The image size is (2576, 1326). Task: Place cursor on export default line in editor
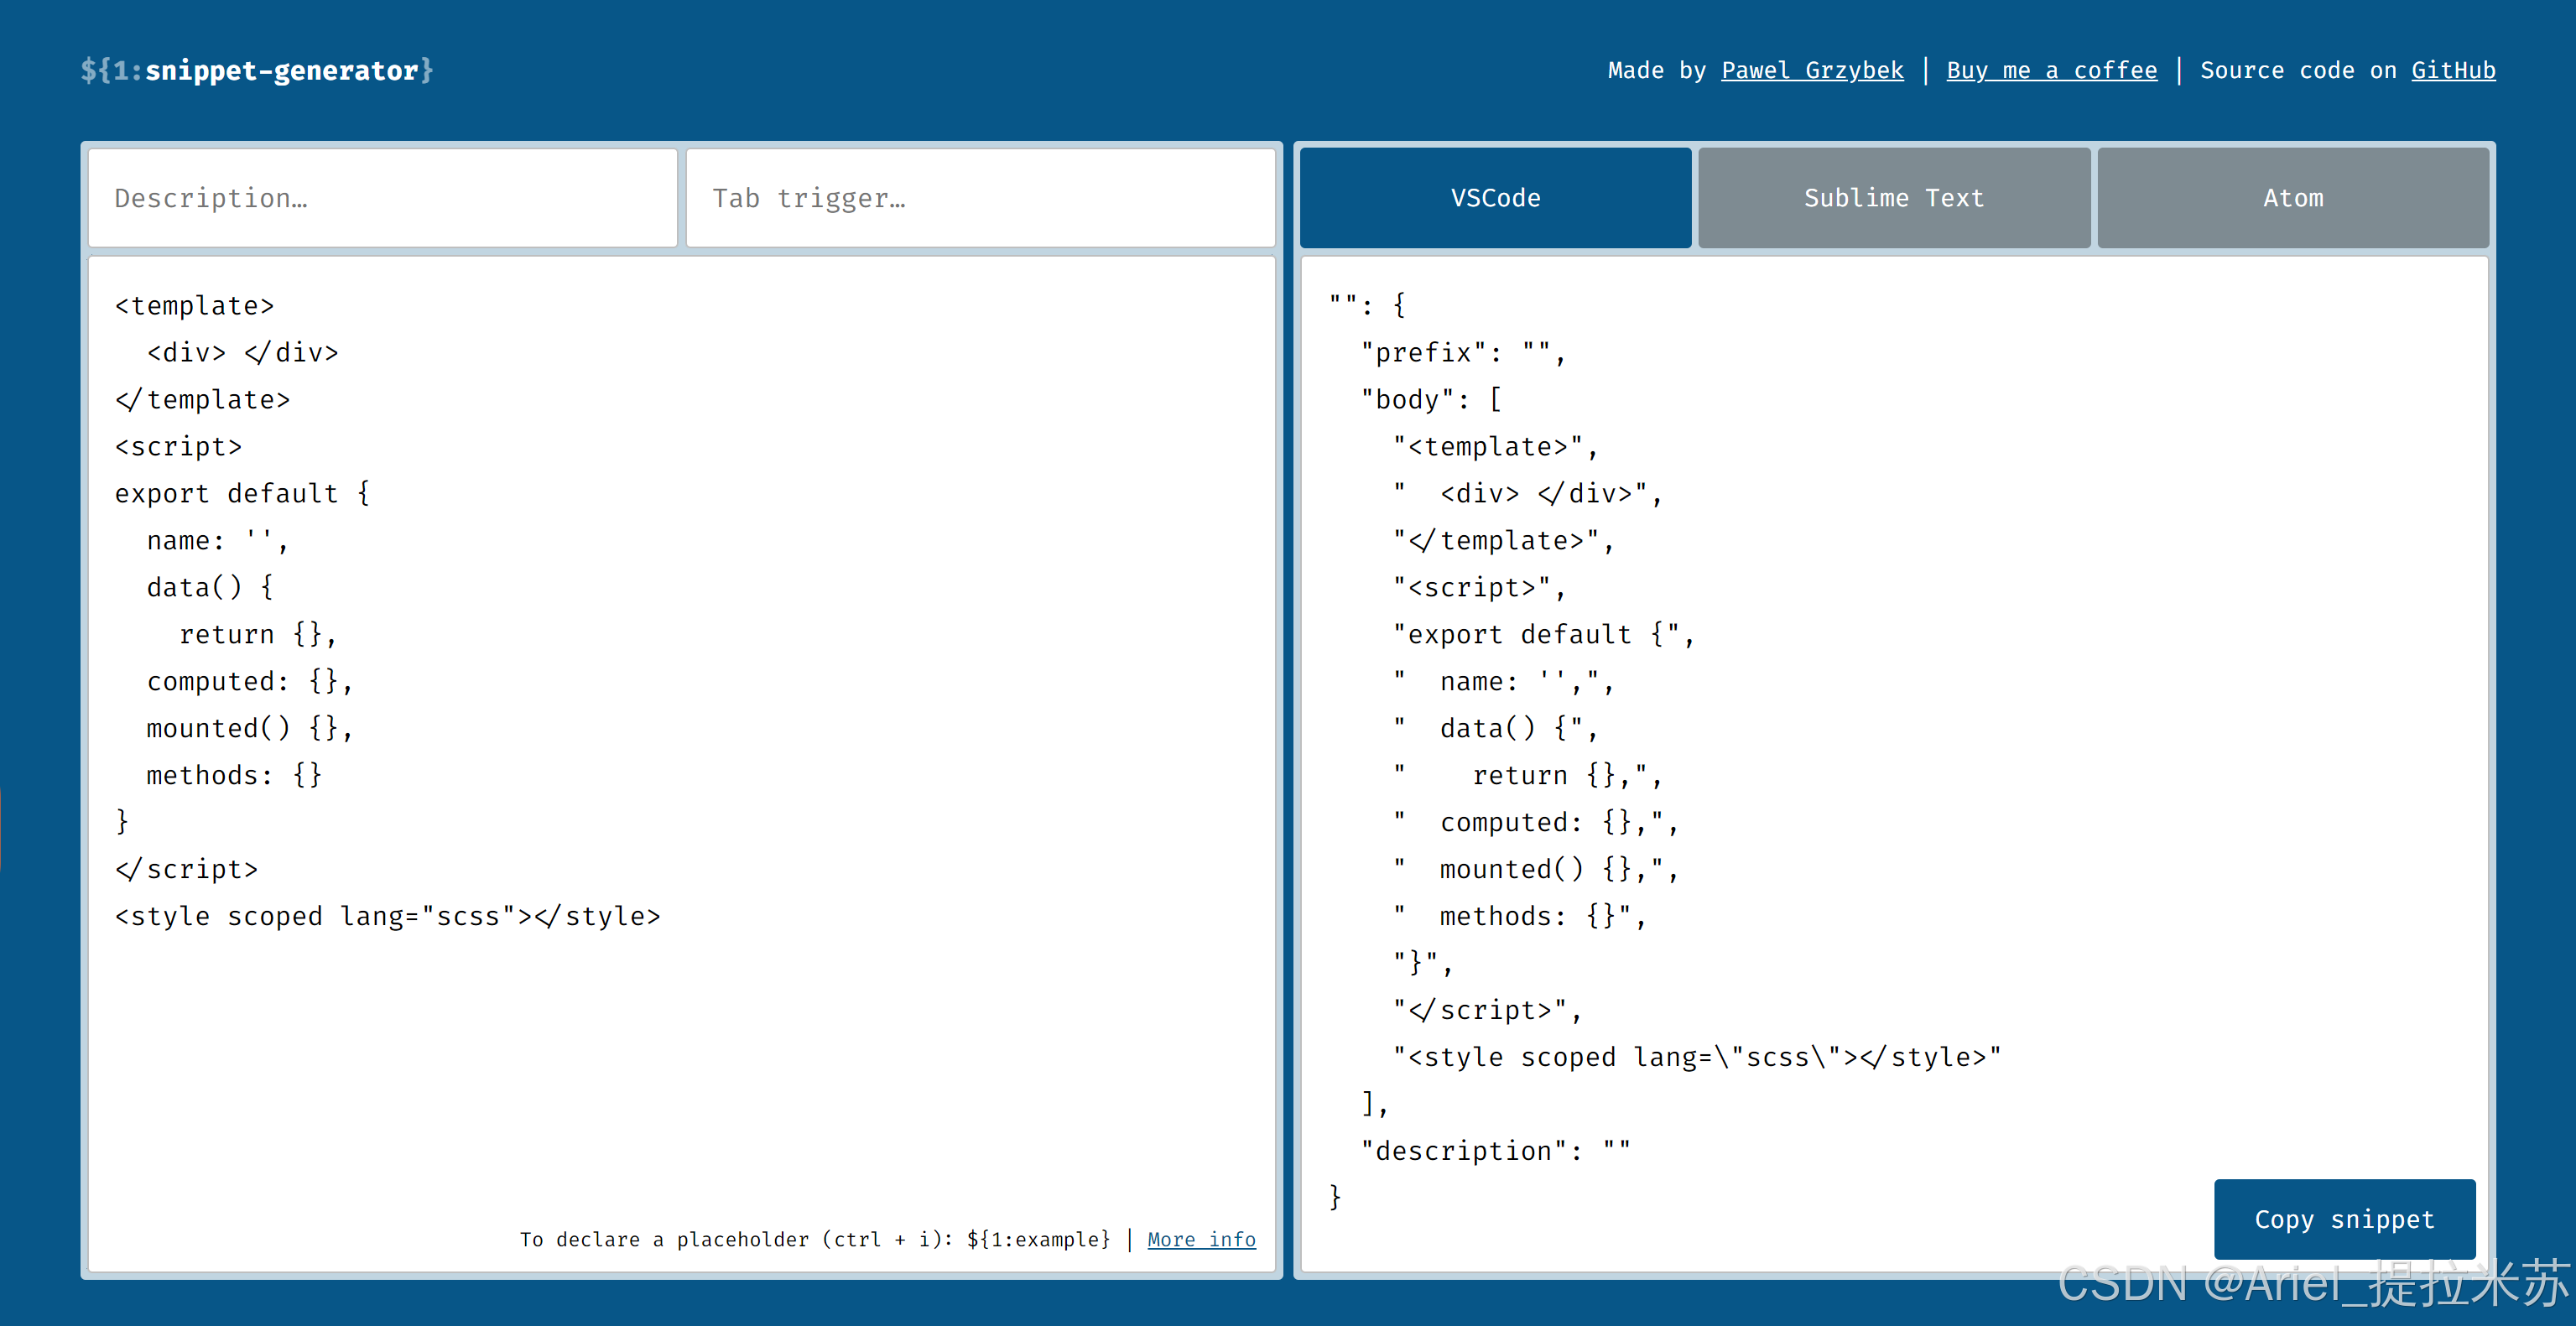point(241,494)
